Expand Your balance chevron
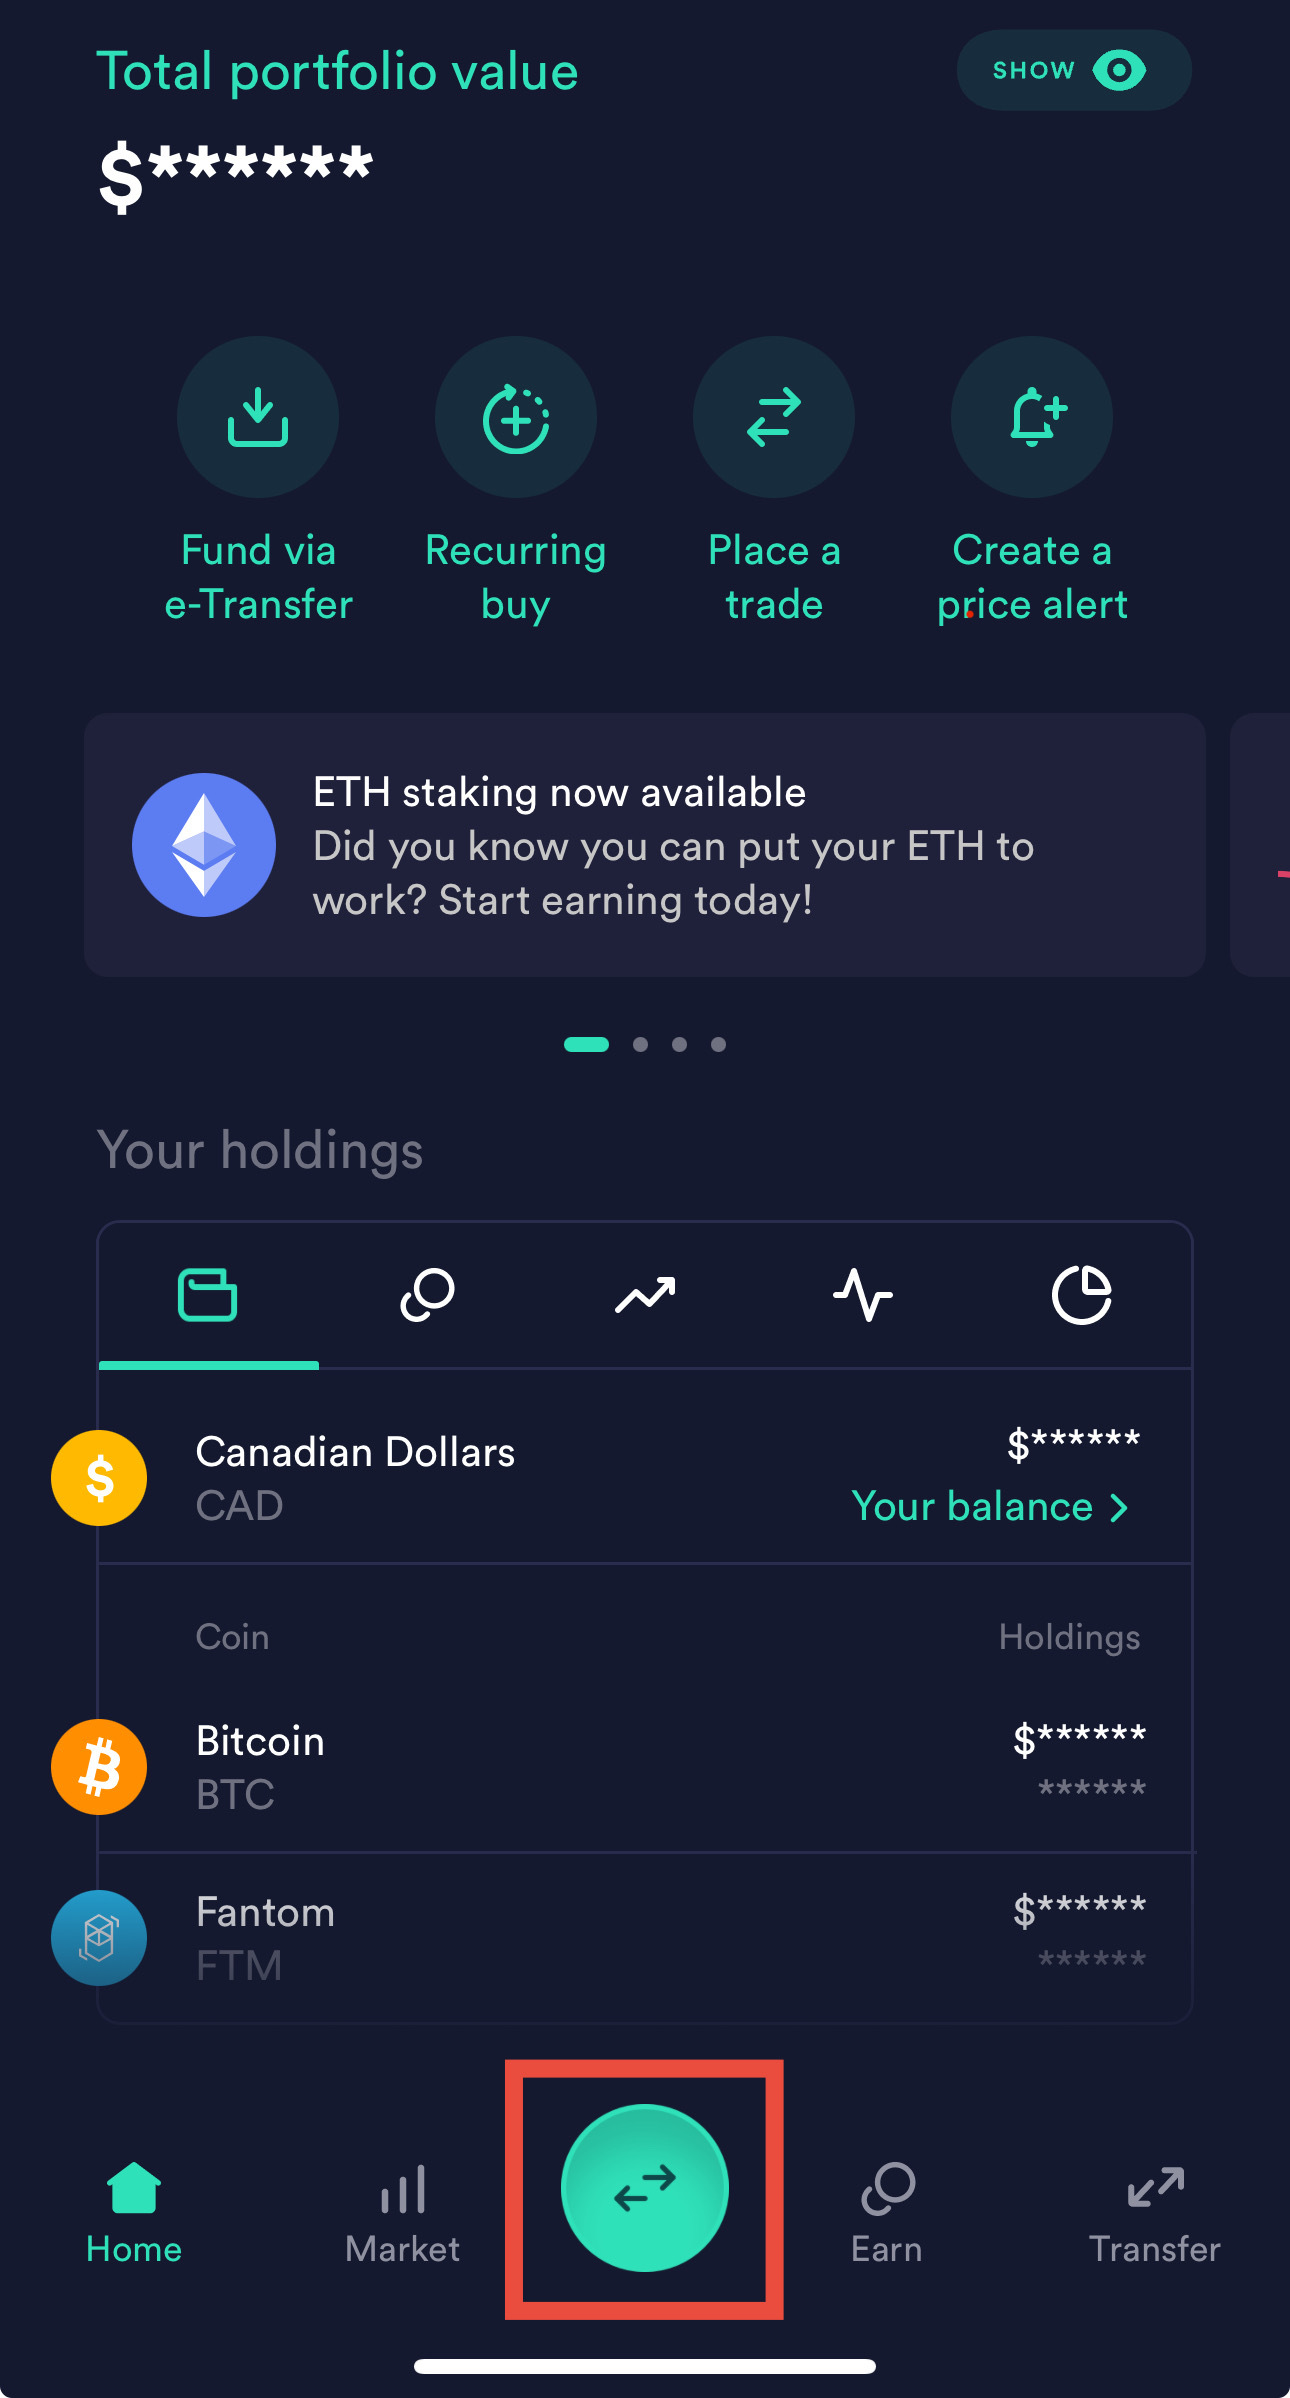 point(1120,1508)
